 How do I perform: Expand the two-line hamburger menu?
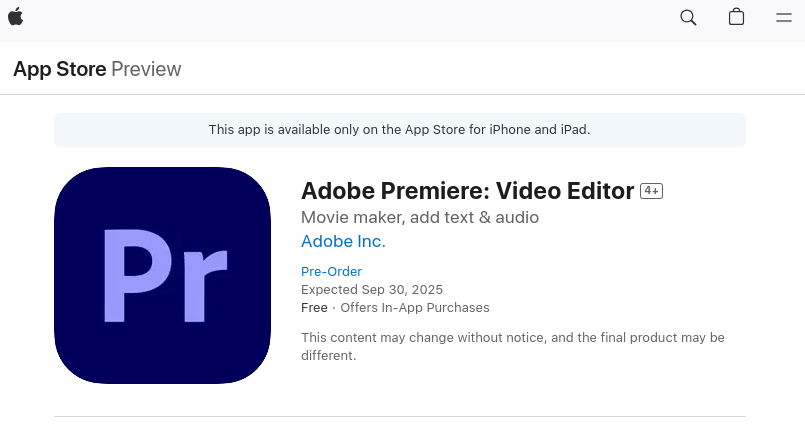(785, 17)
